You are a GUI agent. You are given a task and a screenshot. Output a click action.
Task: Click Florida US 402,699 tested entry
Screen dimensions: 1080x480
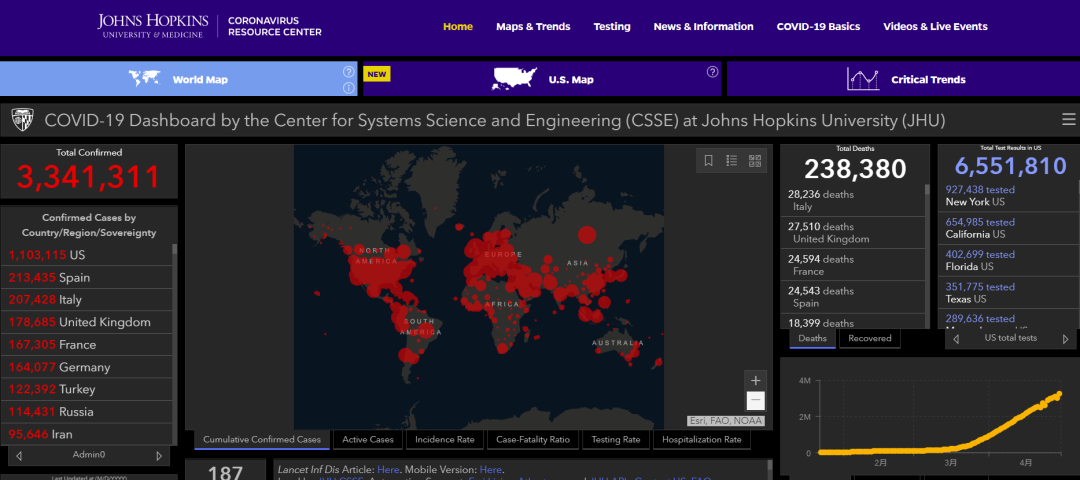(x=1008, y=260)
